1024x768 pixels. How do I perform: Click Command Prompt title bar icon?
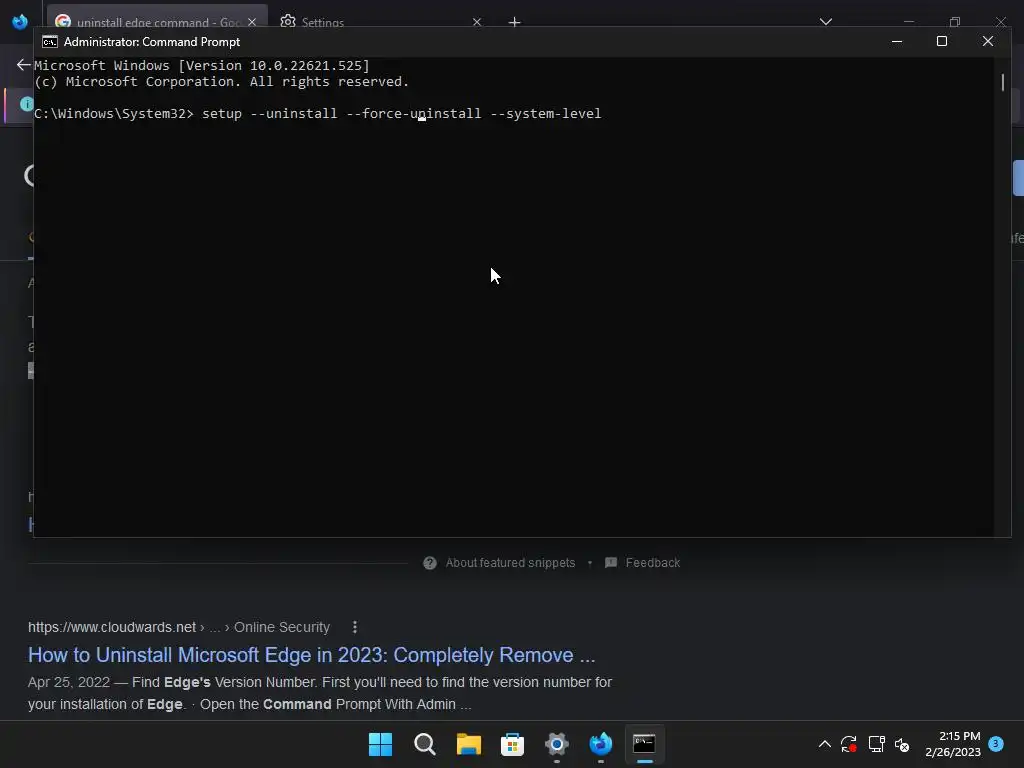pyautogui.click(x=50, y=42)
